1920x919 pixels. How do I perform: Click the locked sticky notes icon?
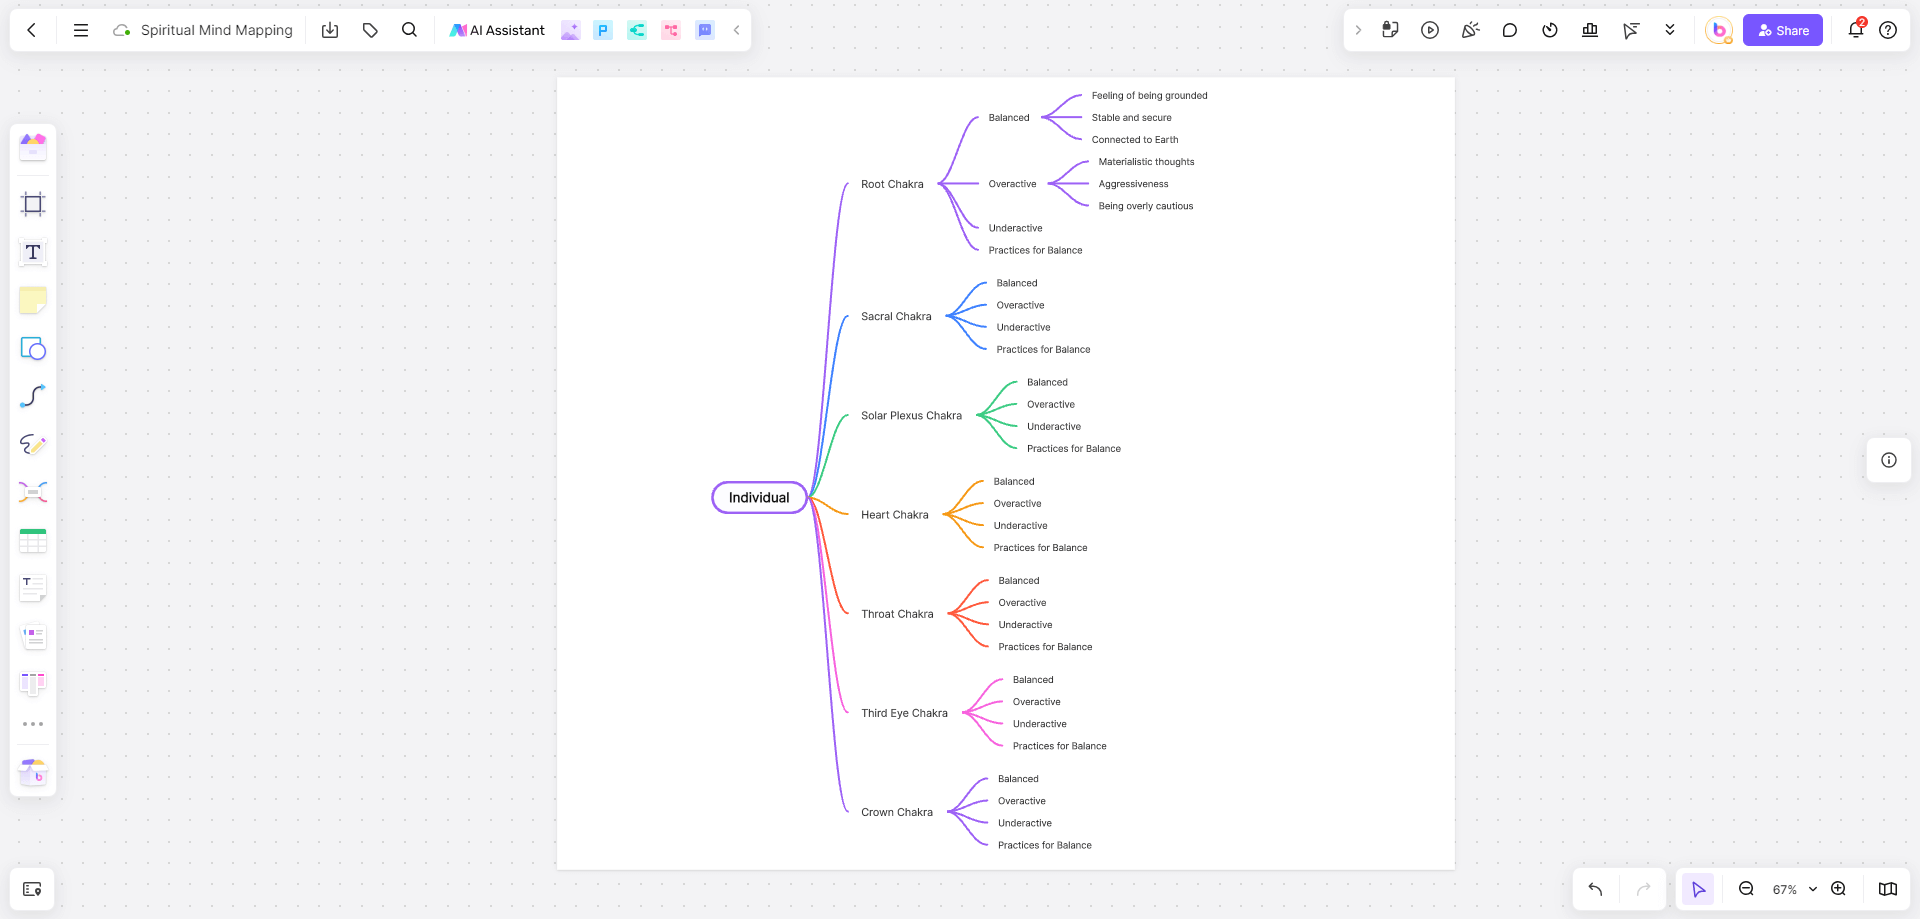coord(1390,30)
